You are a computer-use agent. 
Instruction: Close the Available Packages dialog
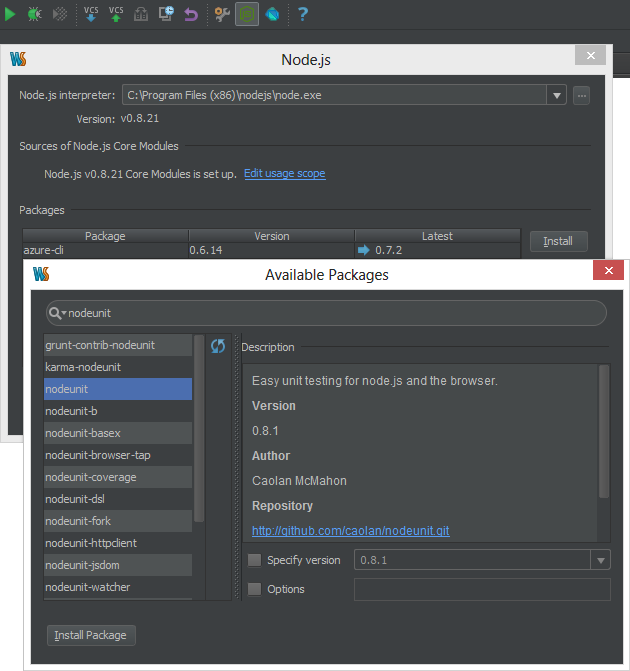pos(608,270)
